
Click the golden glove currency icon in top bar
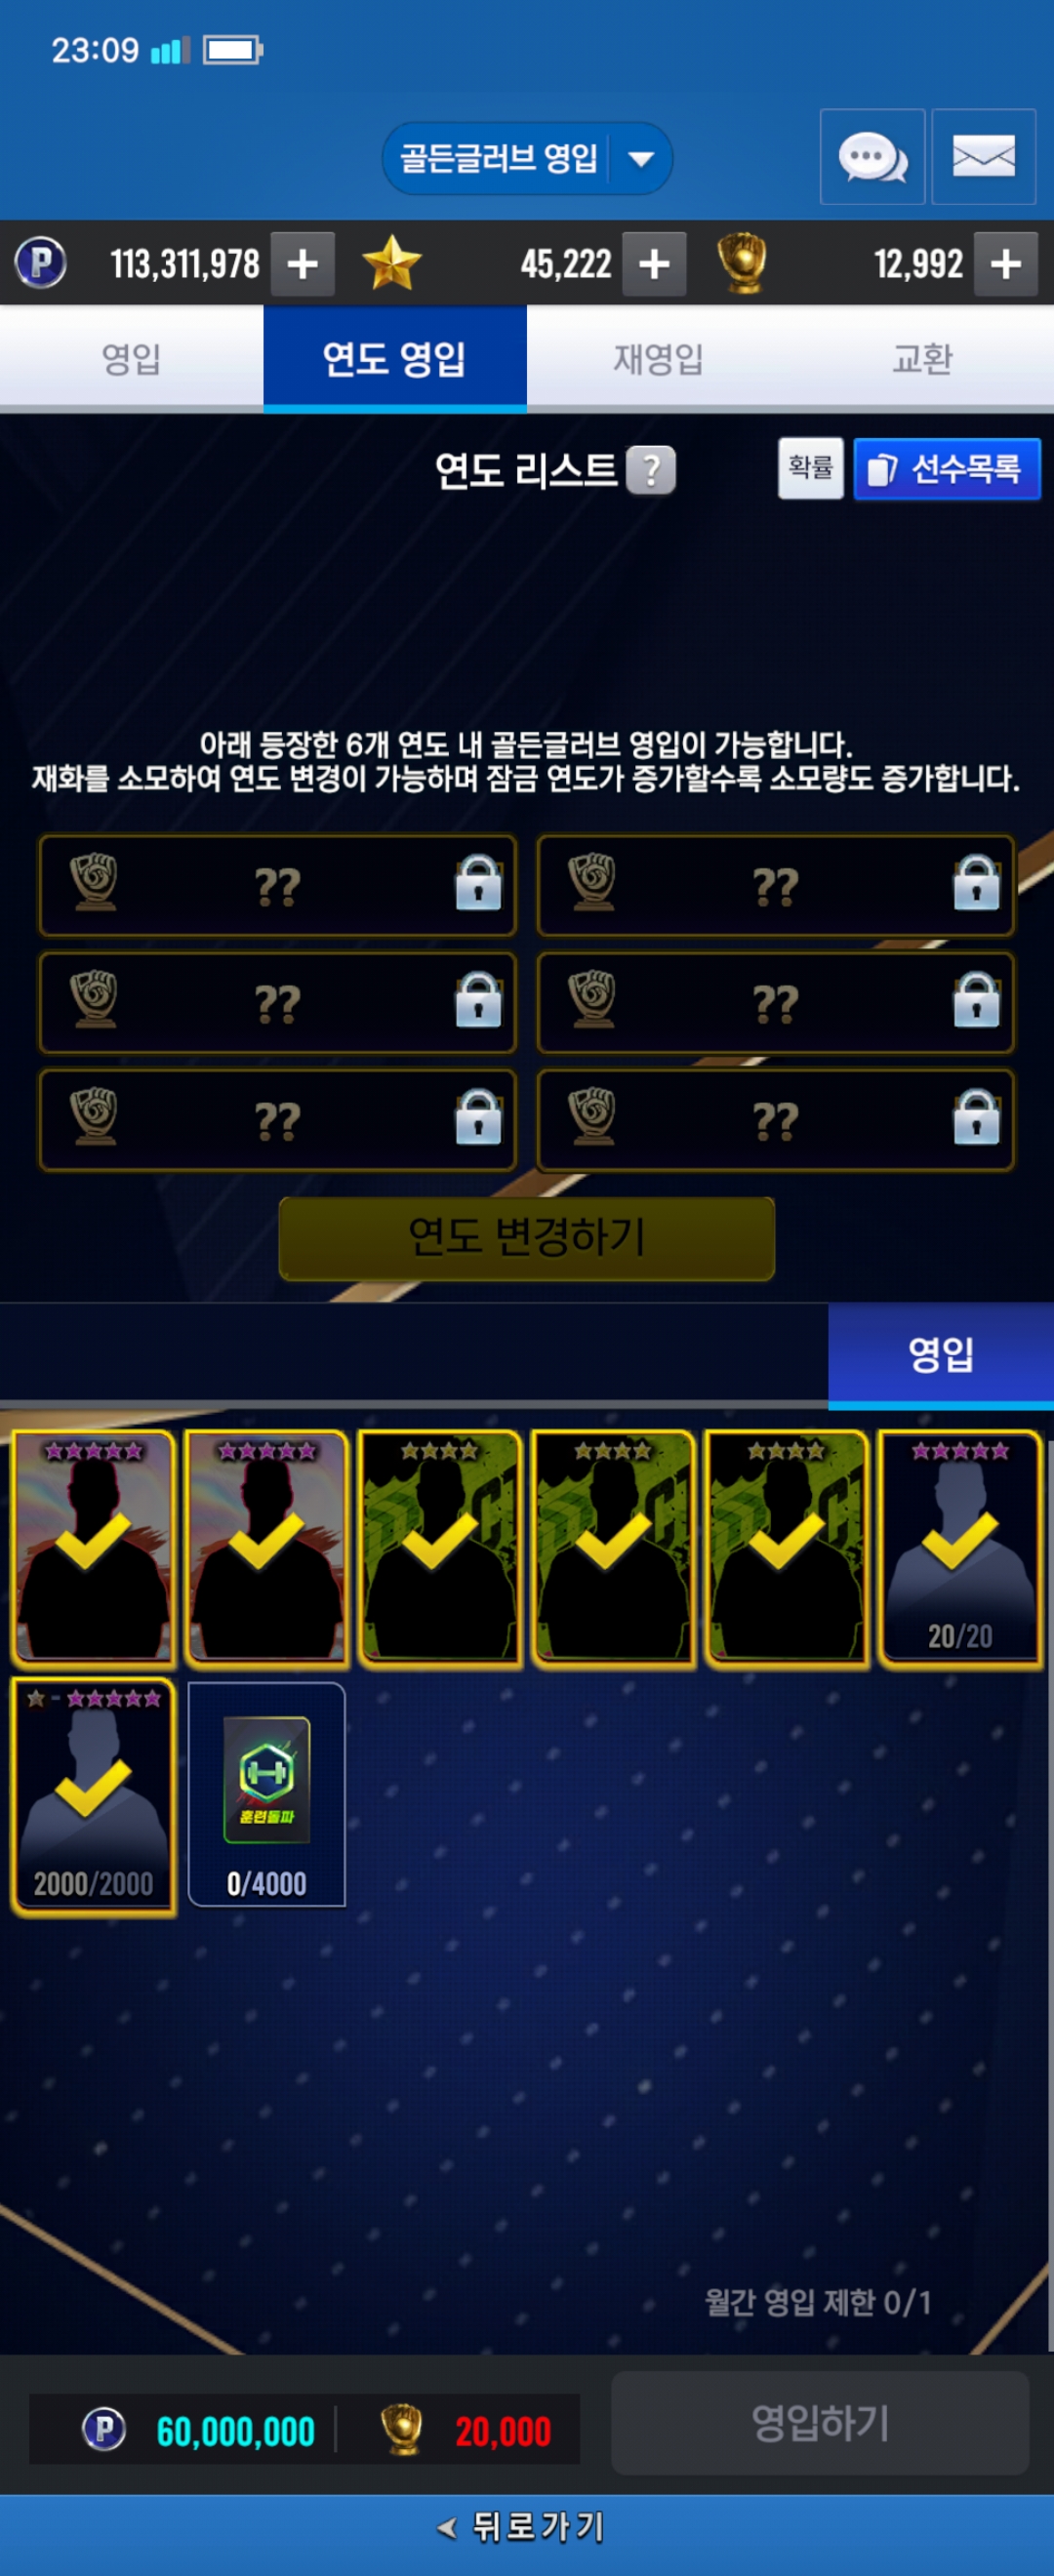pyautogui.click(x=742, y=263)
